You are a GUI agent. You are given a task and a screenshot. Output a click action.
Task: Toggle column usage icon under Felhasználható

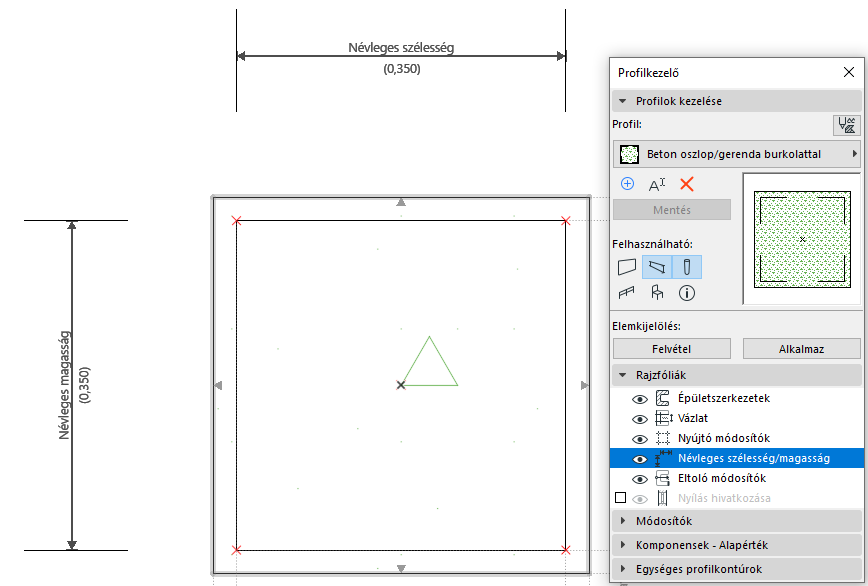click(687, 267)
